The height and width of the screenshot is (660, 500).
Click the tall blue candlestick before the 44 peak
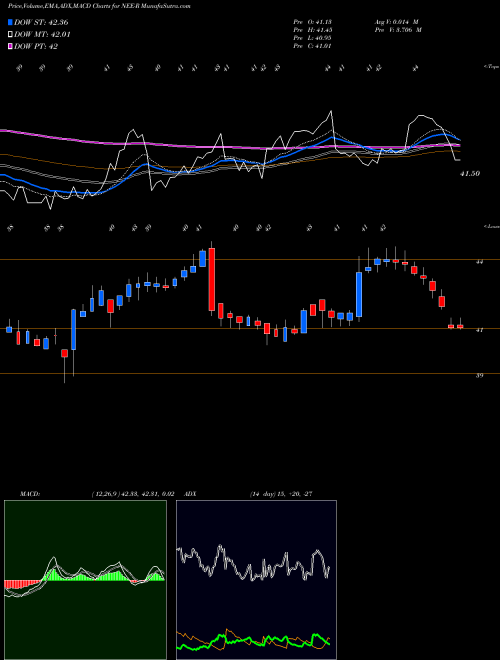(359, 294)
